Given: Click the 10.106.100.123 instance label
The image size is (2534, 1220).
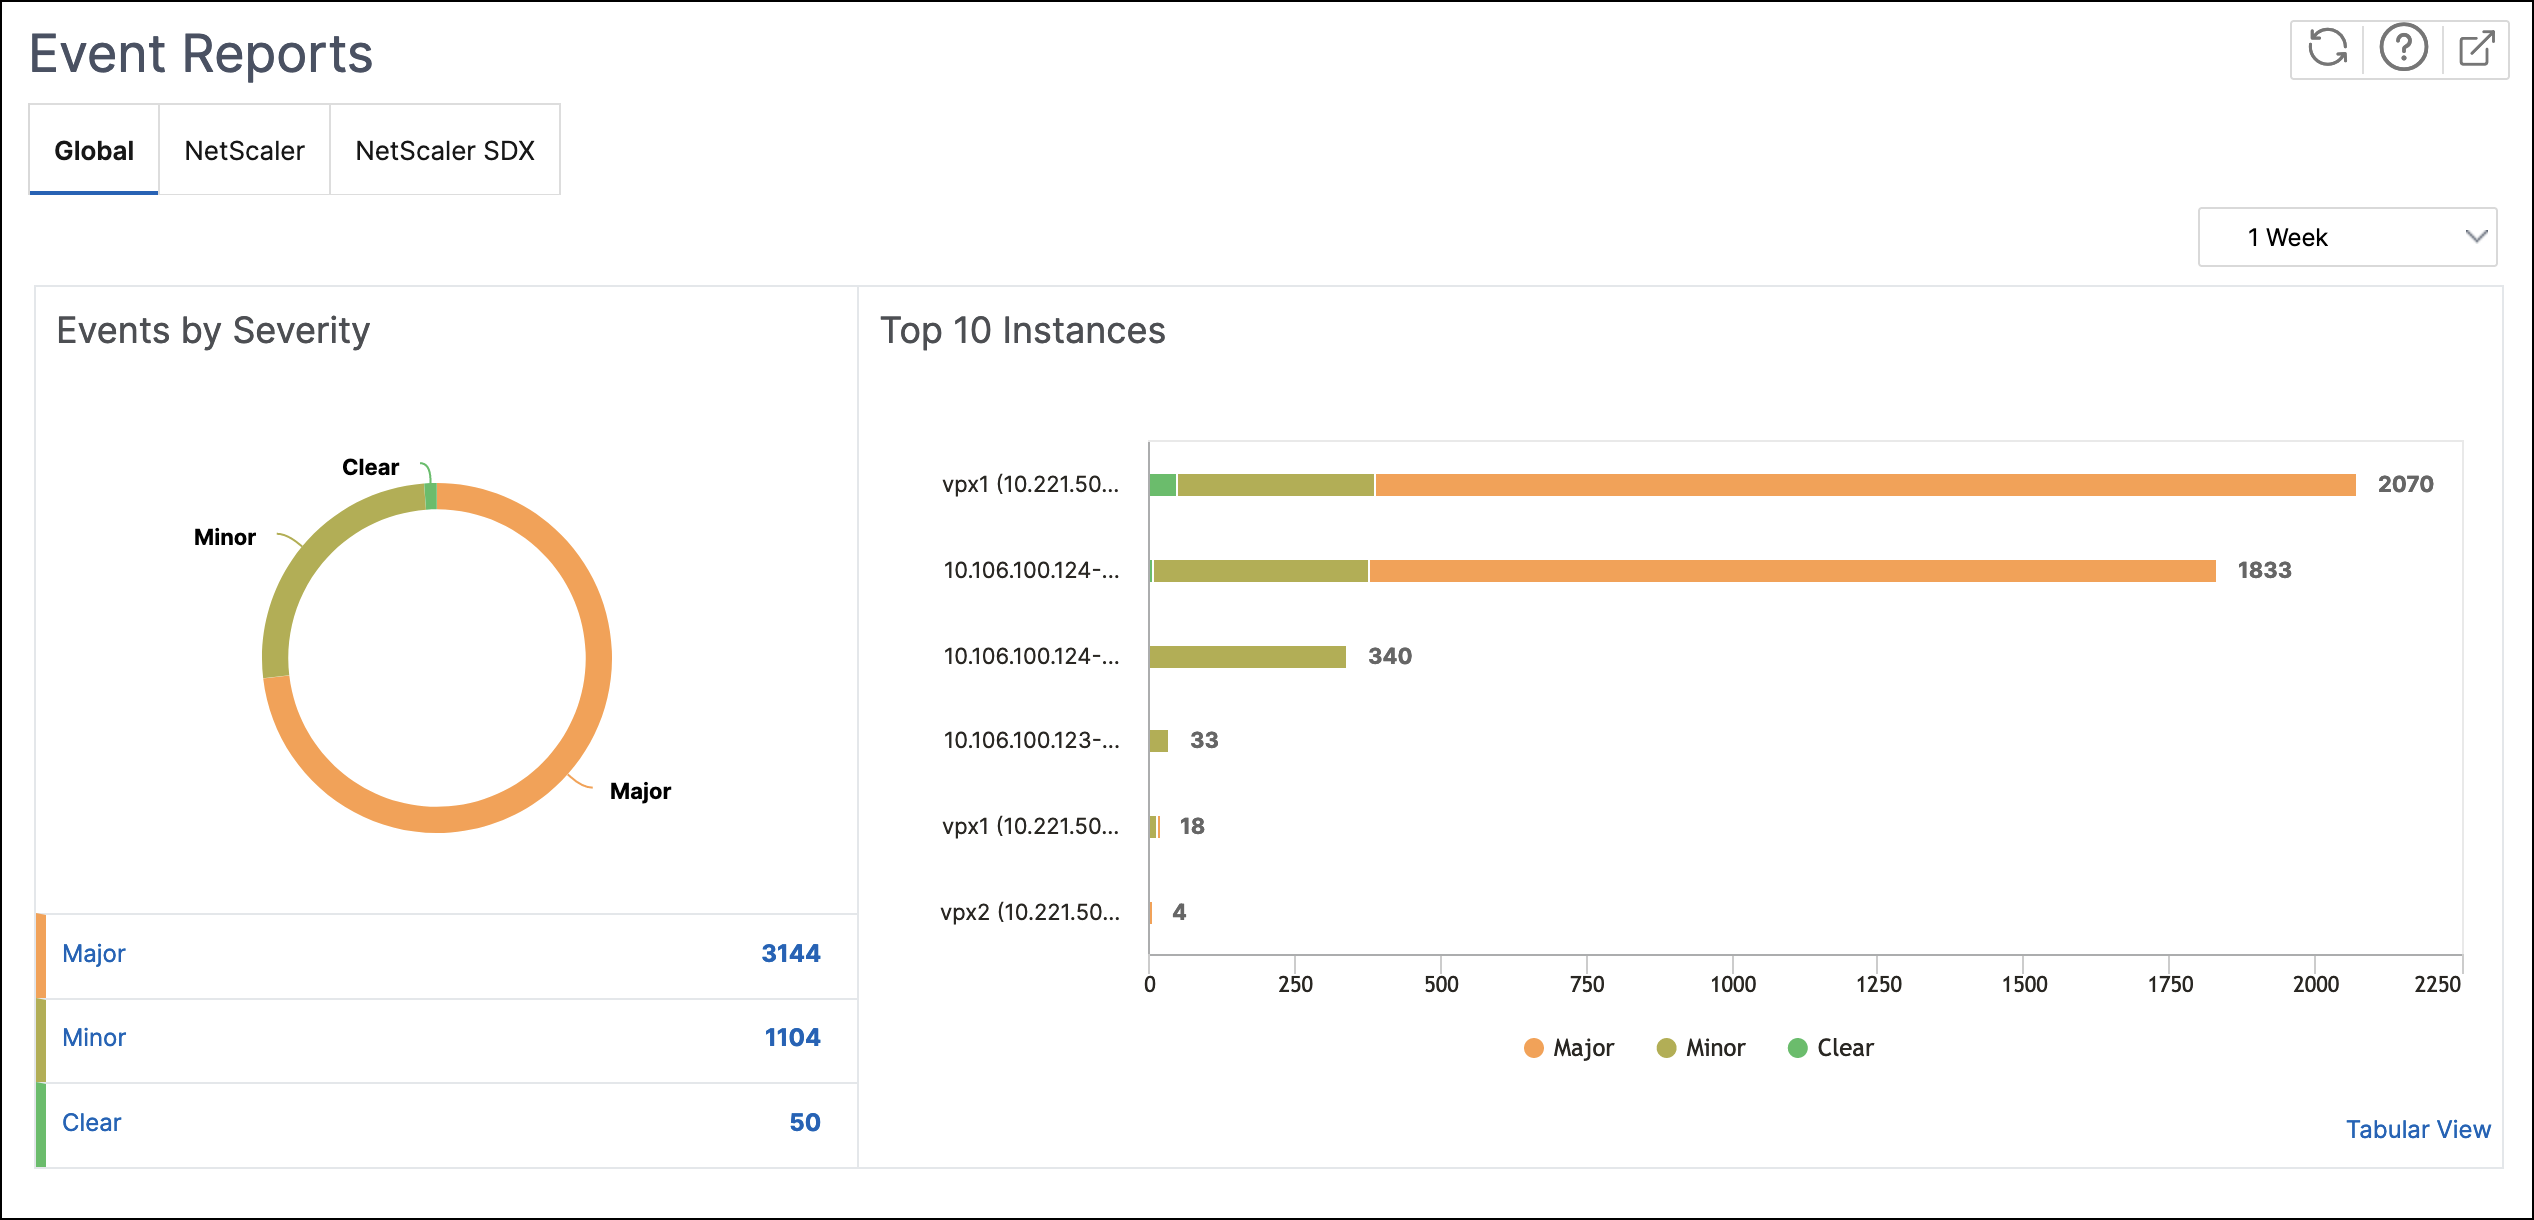Looking at the screenshot, I should click(1031, 740).
